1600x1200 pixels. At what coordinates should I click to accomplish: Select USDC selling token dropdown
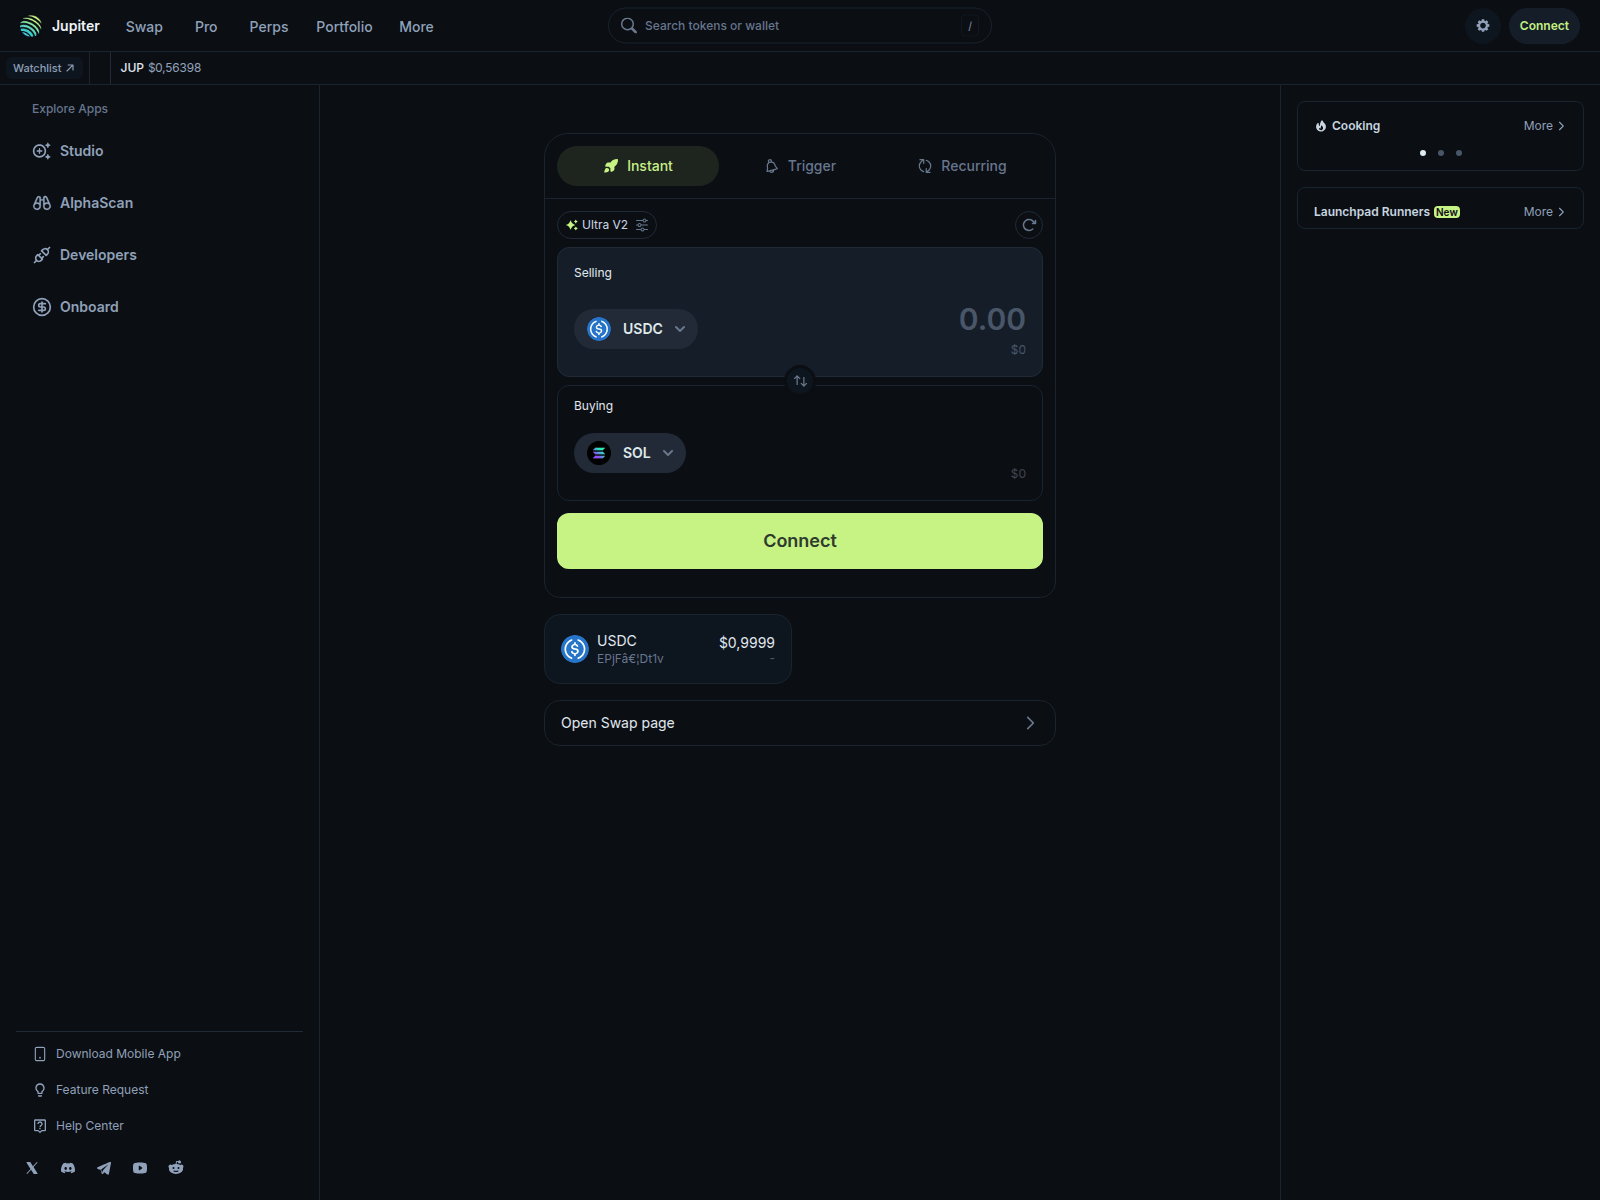636,329
